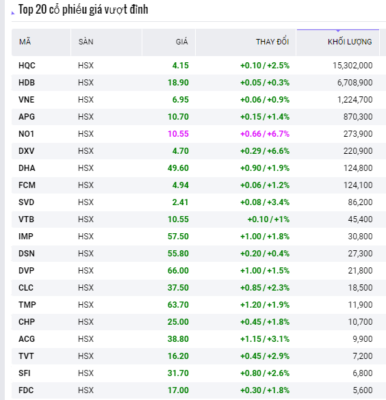Open the DXV stock code
This screenshot has height=400, width=386.
[x=26, y=151]
